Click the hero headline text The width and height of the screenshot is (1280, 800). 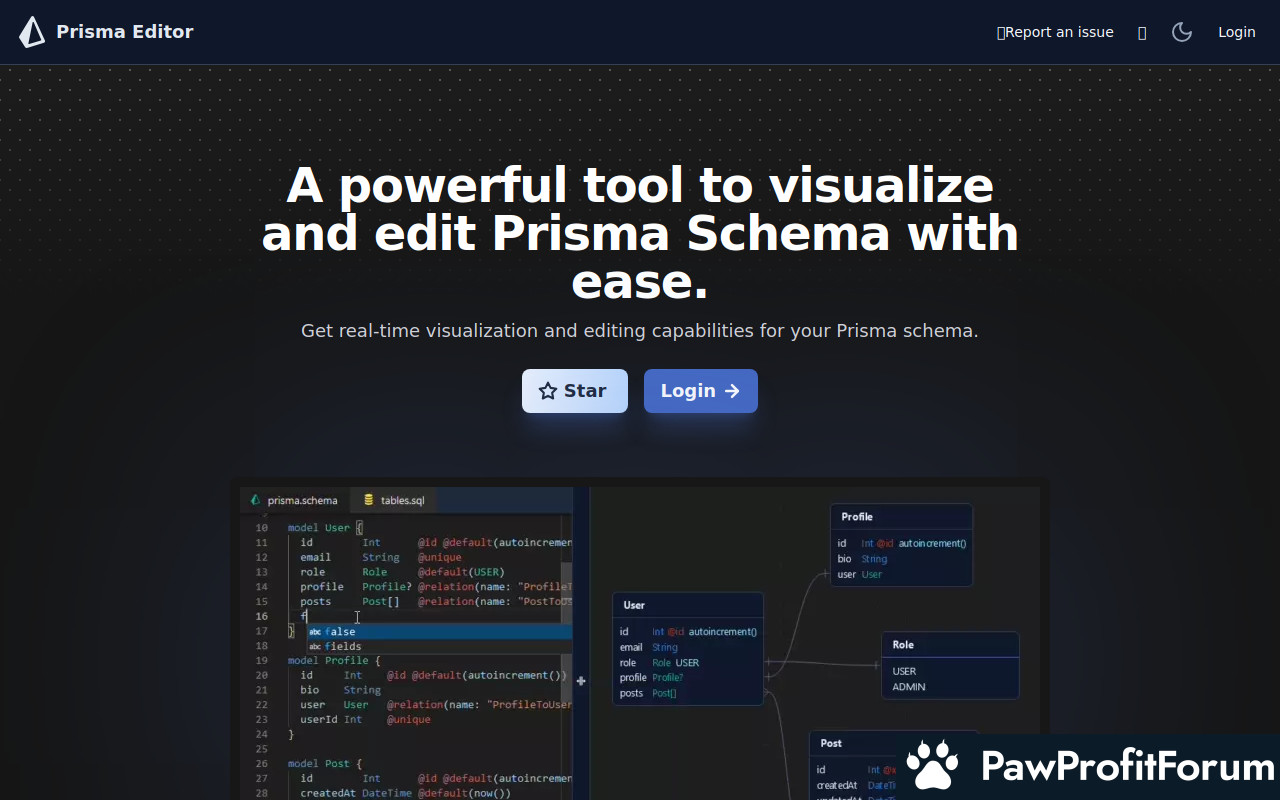(x=640, y=234)
